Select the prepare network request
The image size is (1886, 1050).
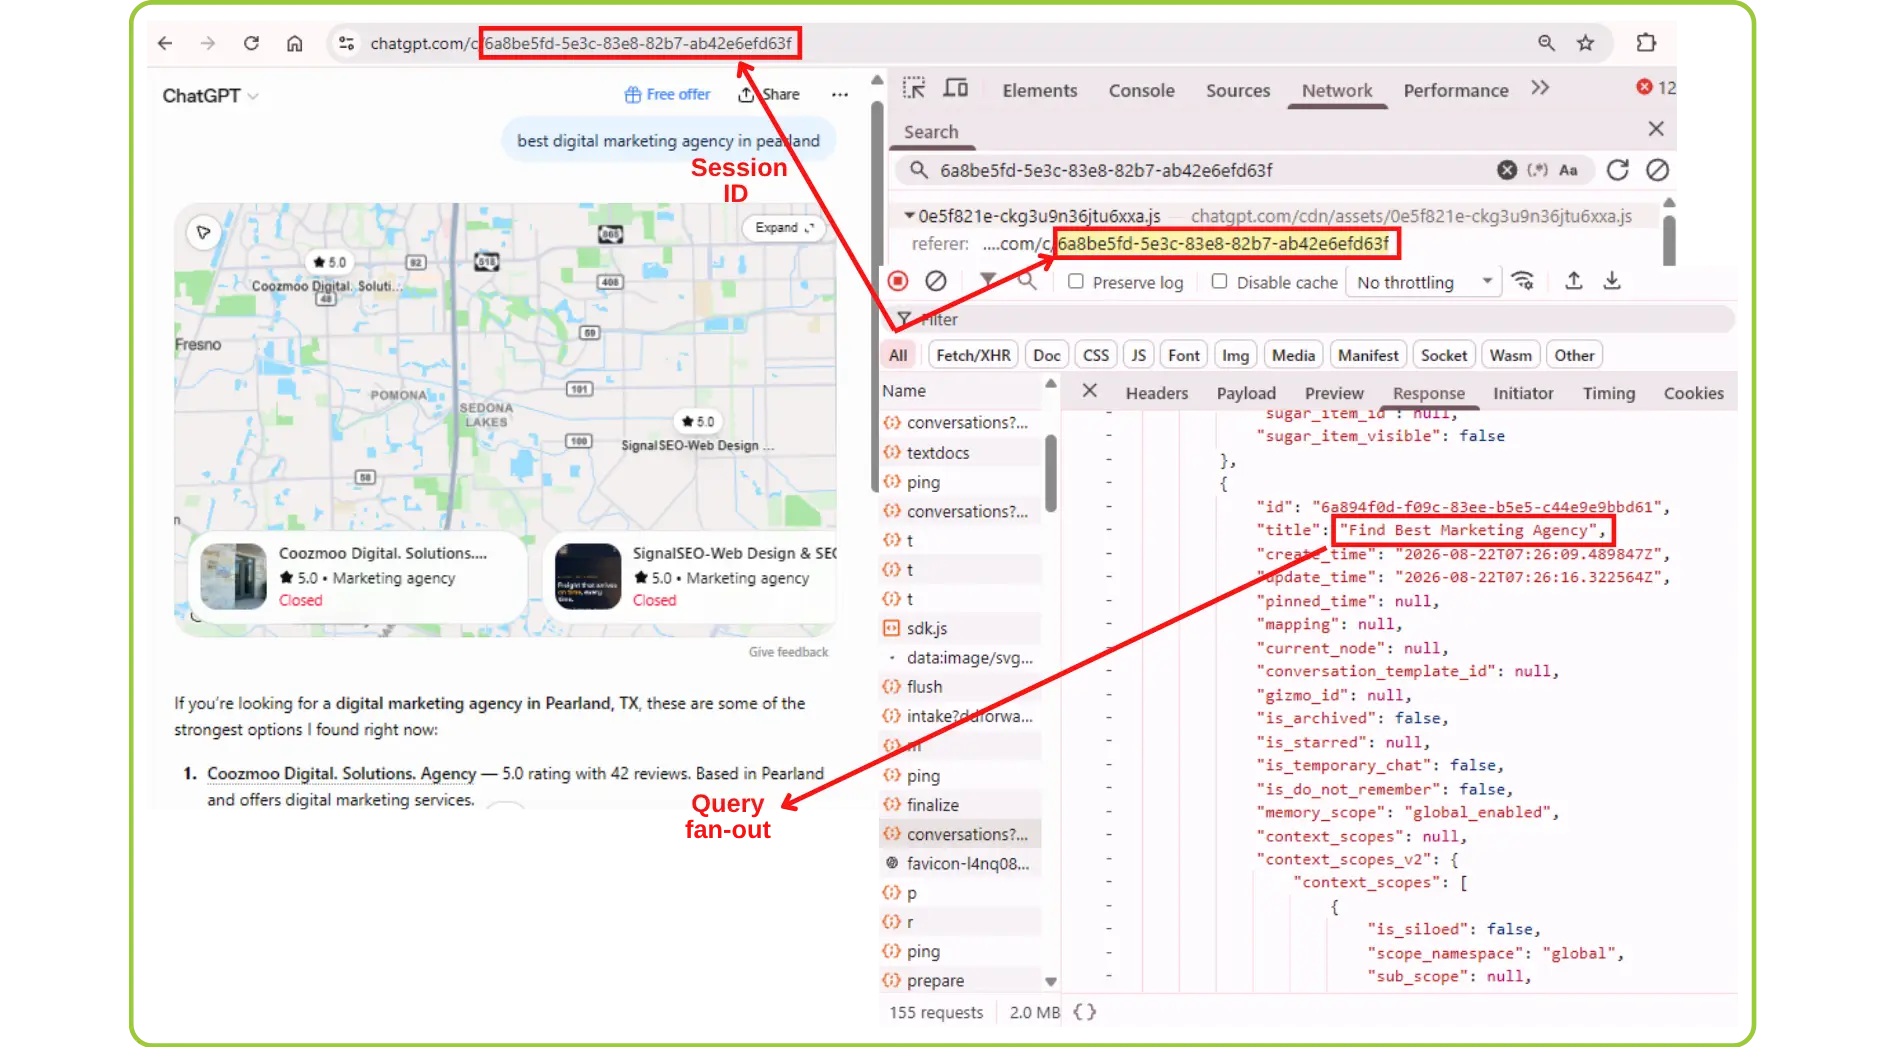tap(935, 980)
